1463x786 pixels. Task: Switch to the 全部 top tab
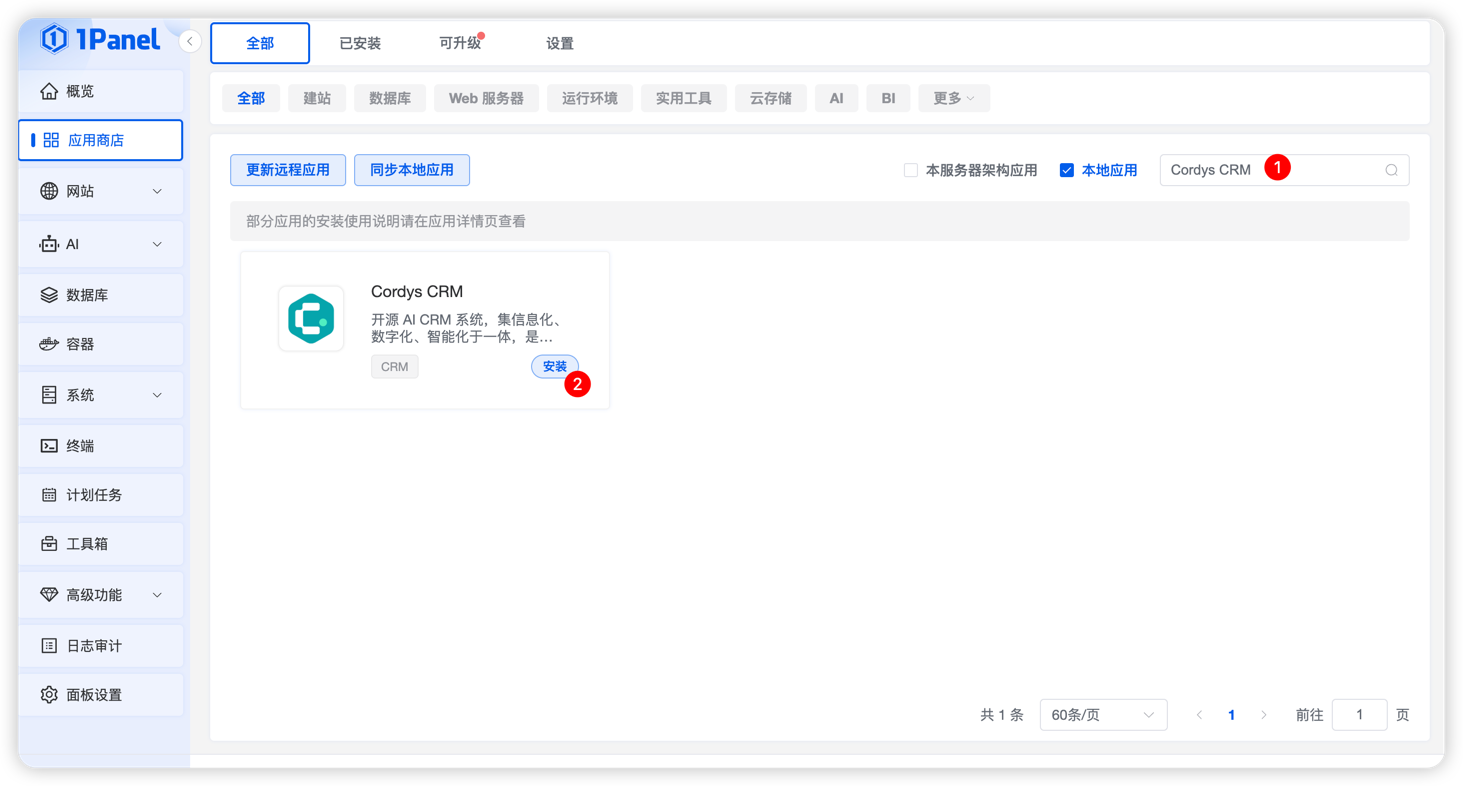pos(260,43)
